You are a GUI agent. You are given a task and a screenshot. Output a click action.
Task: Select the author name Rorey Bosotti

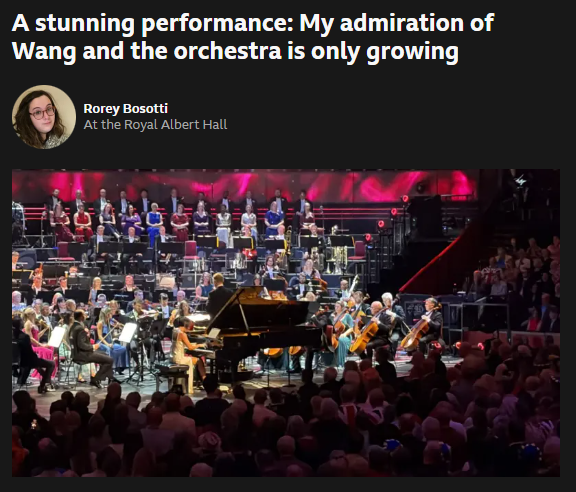coord(126,108)
